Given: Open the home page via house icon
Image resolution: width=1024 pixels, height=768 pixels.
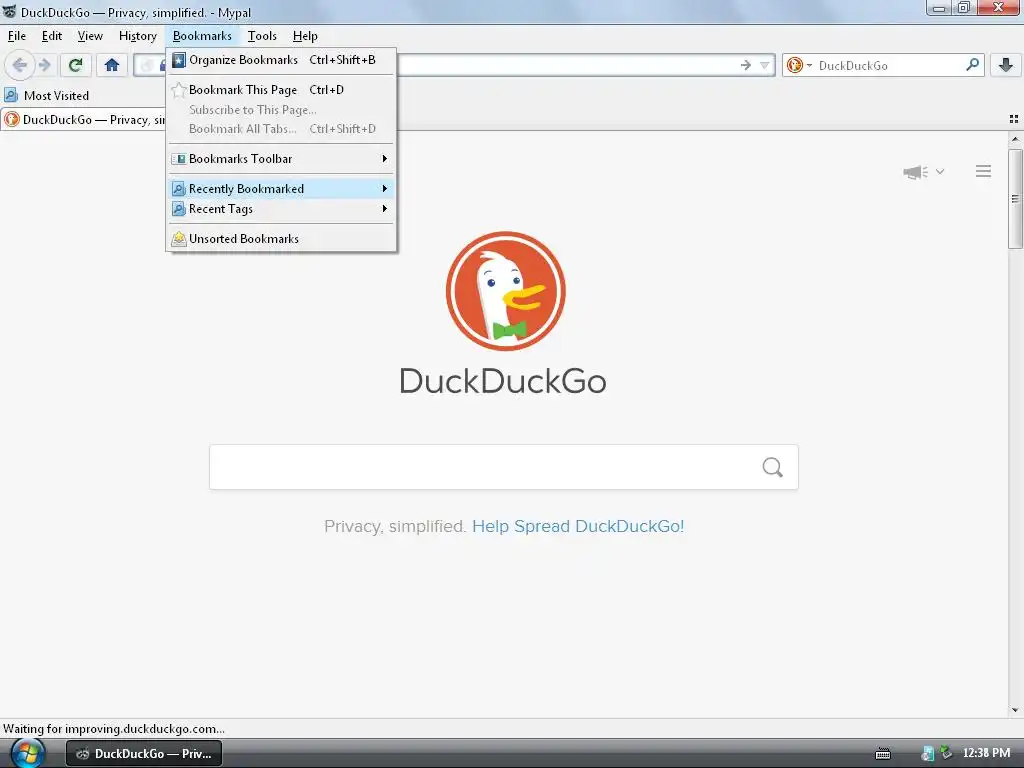Looking at the screenshot, I should pyautogui.click(x=112, y=65).
